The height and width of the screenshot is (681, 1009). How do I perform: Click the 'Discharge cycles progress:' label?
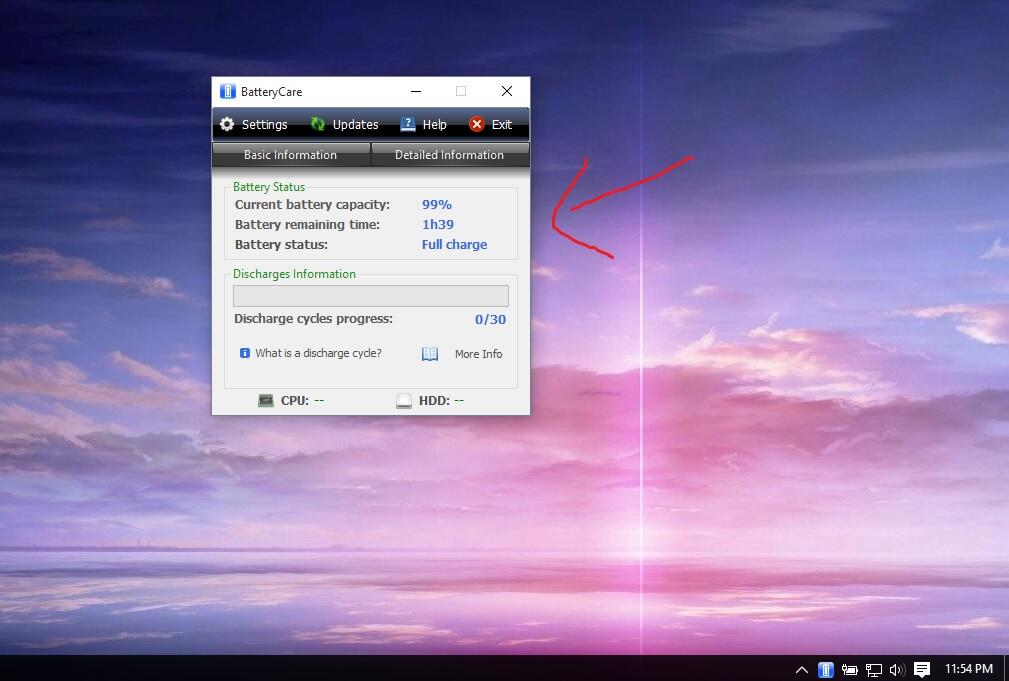coord(313,319)
